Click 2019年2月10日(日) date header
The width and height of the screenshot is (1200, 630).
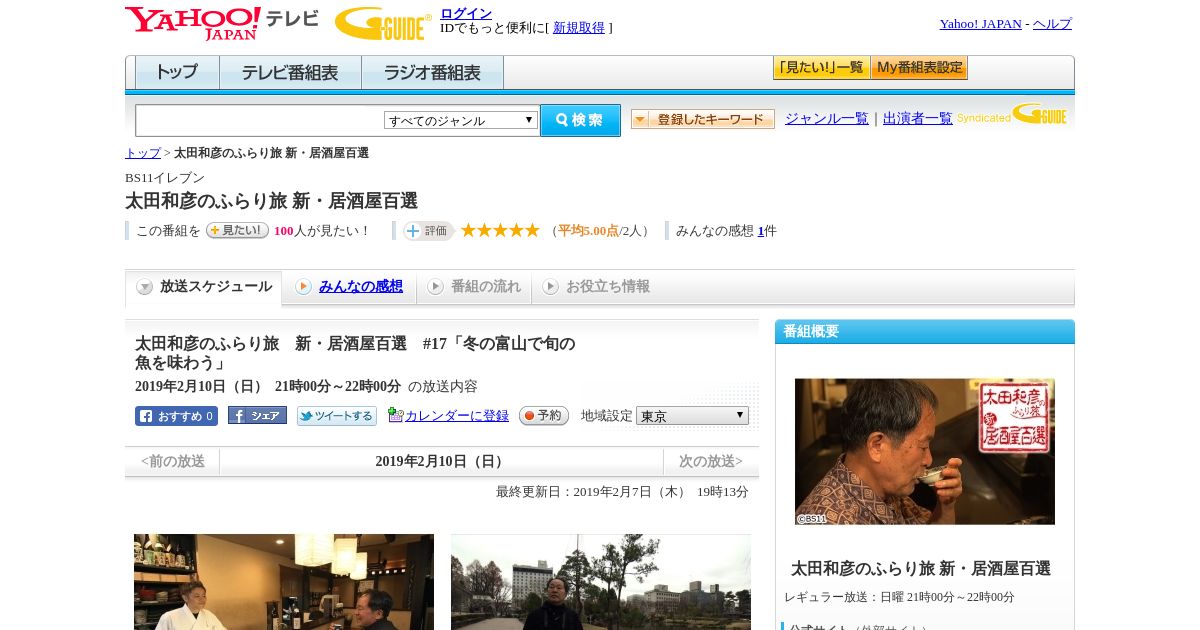click(x=442, y=461)
